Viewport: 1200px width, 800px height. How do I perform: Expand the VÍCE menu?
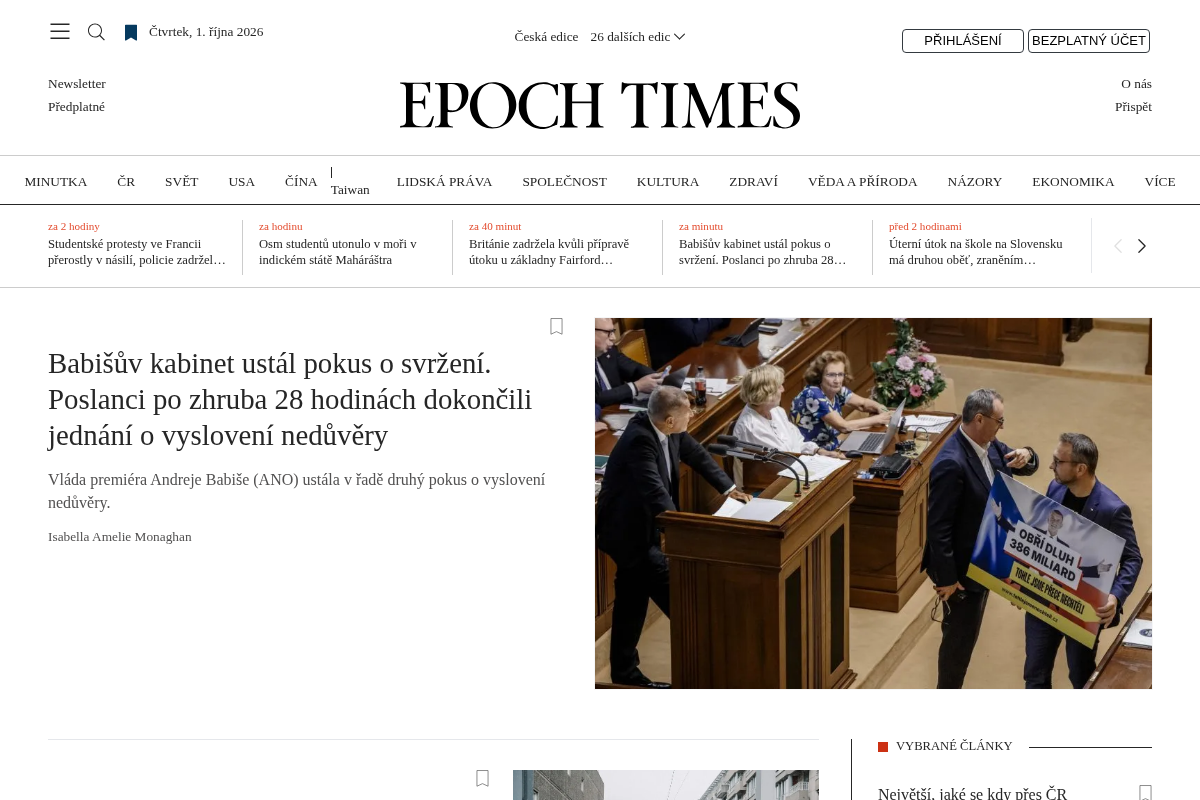1160,182
